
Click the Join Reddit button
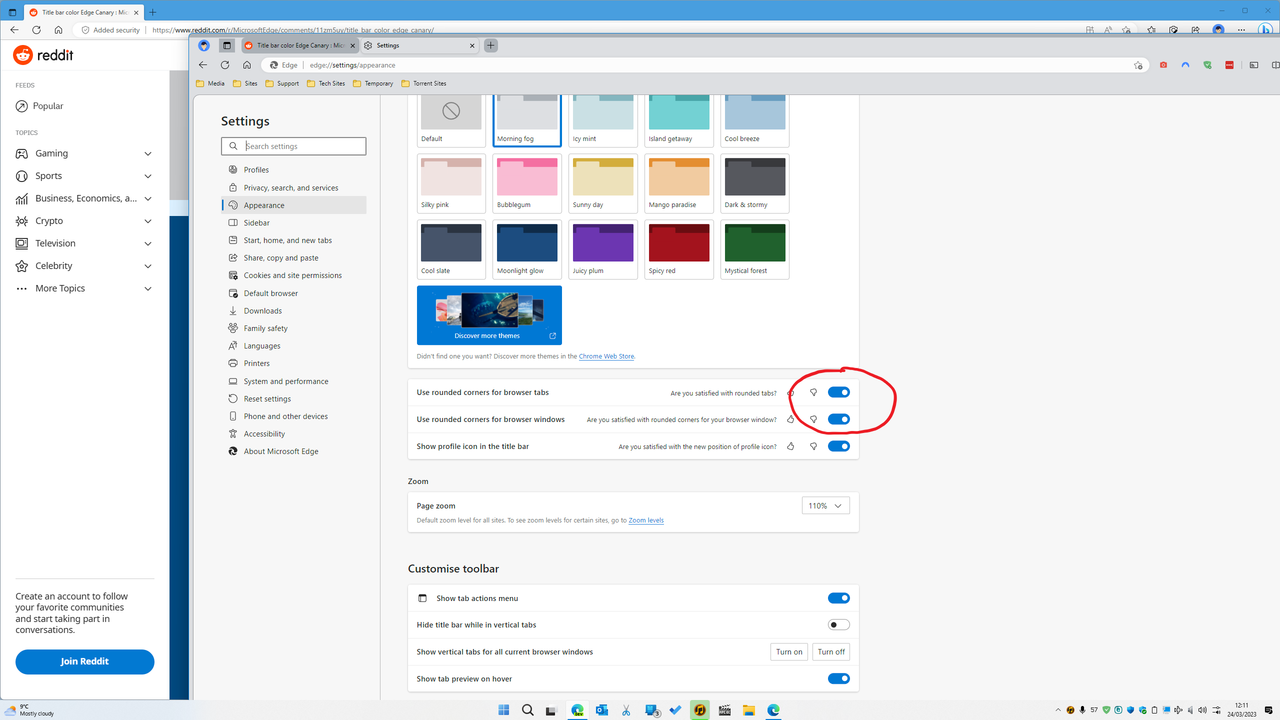[x=84, y=661]
